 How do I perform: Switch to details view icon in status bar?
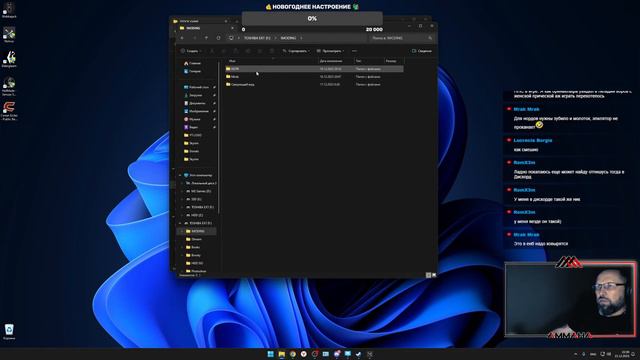[428, 275]
